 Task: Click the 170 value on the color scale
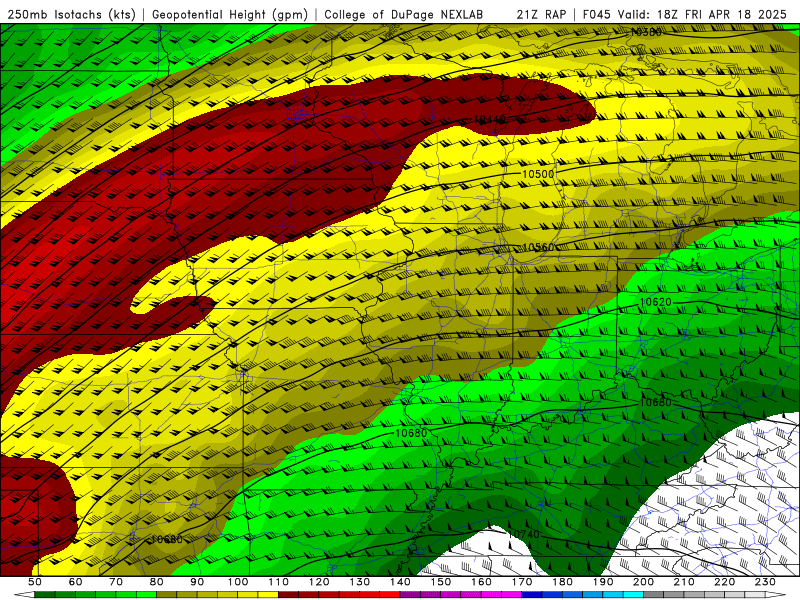pos(522,582)
